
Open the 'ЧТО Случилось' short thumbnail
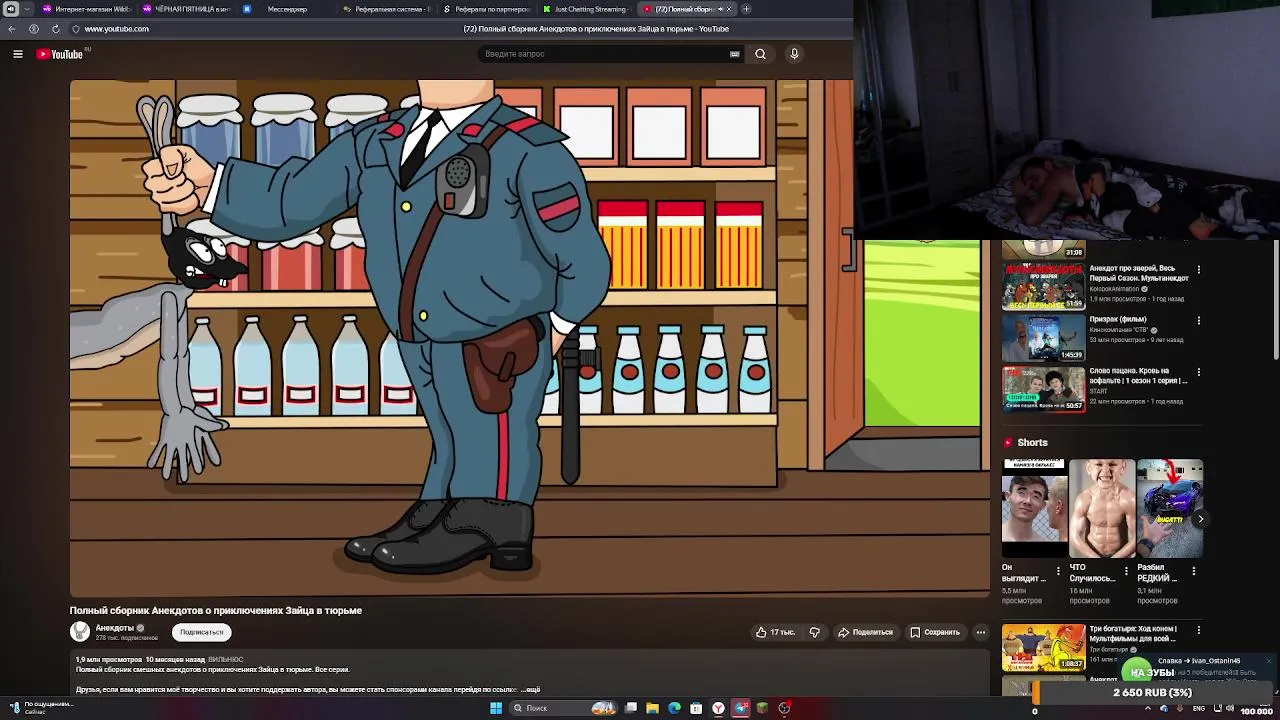(x=1102, y=509)
